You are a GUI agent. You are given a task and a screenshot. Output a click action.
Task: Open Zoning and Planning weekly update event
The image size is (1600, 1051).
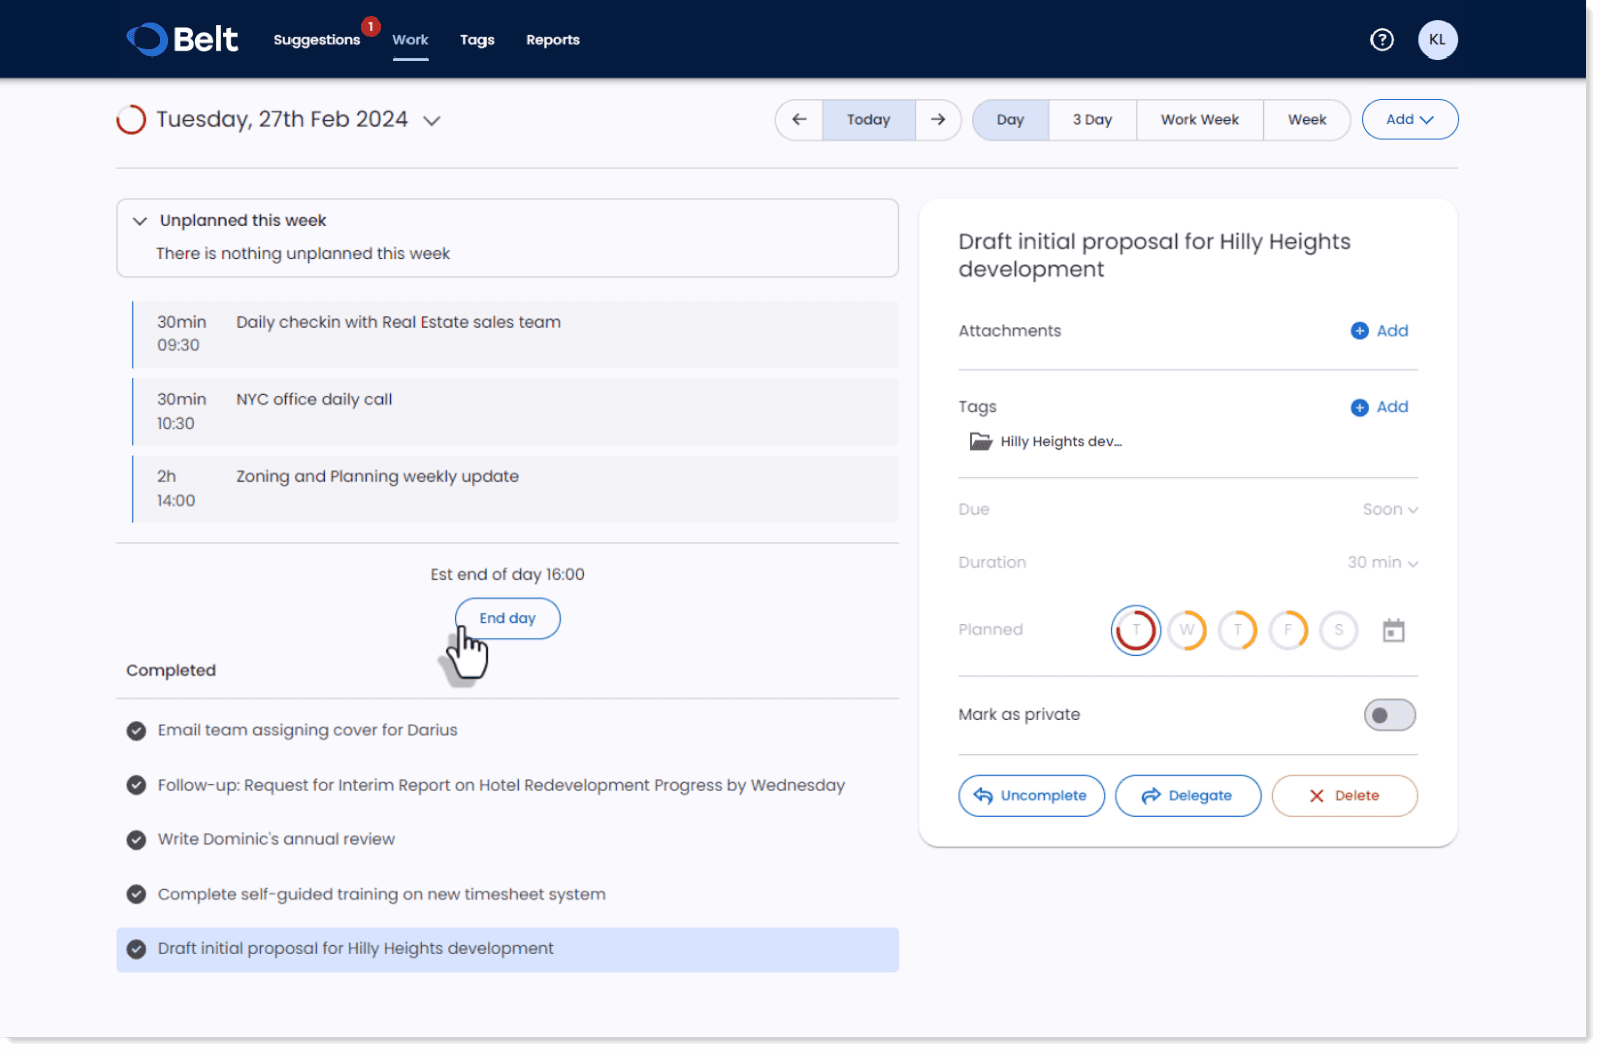click(515, 489)
